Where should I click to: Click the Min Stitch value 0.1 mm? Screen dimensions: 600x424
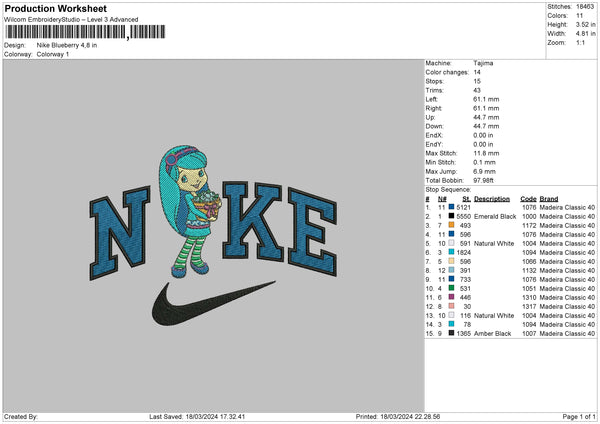point(484,162)
